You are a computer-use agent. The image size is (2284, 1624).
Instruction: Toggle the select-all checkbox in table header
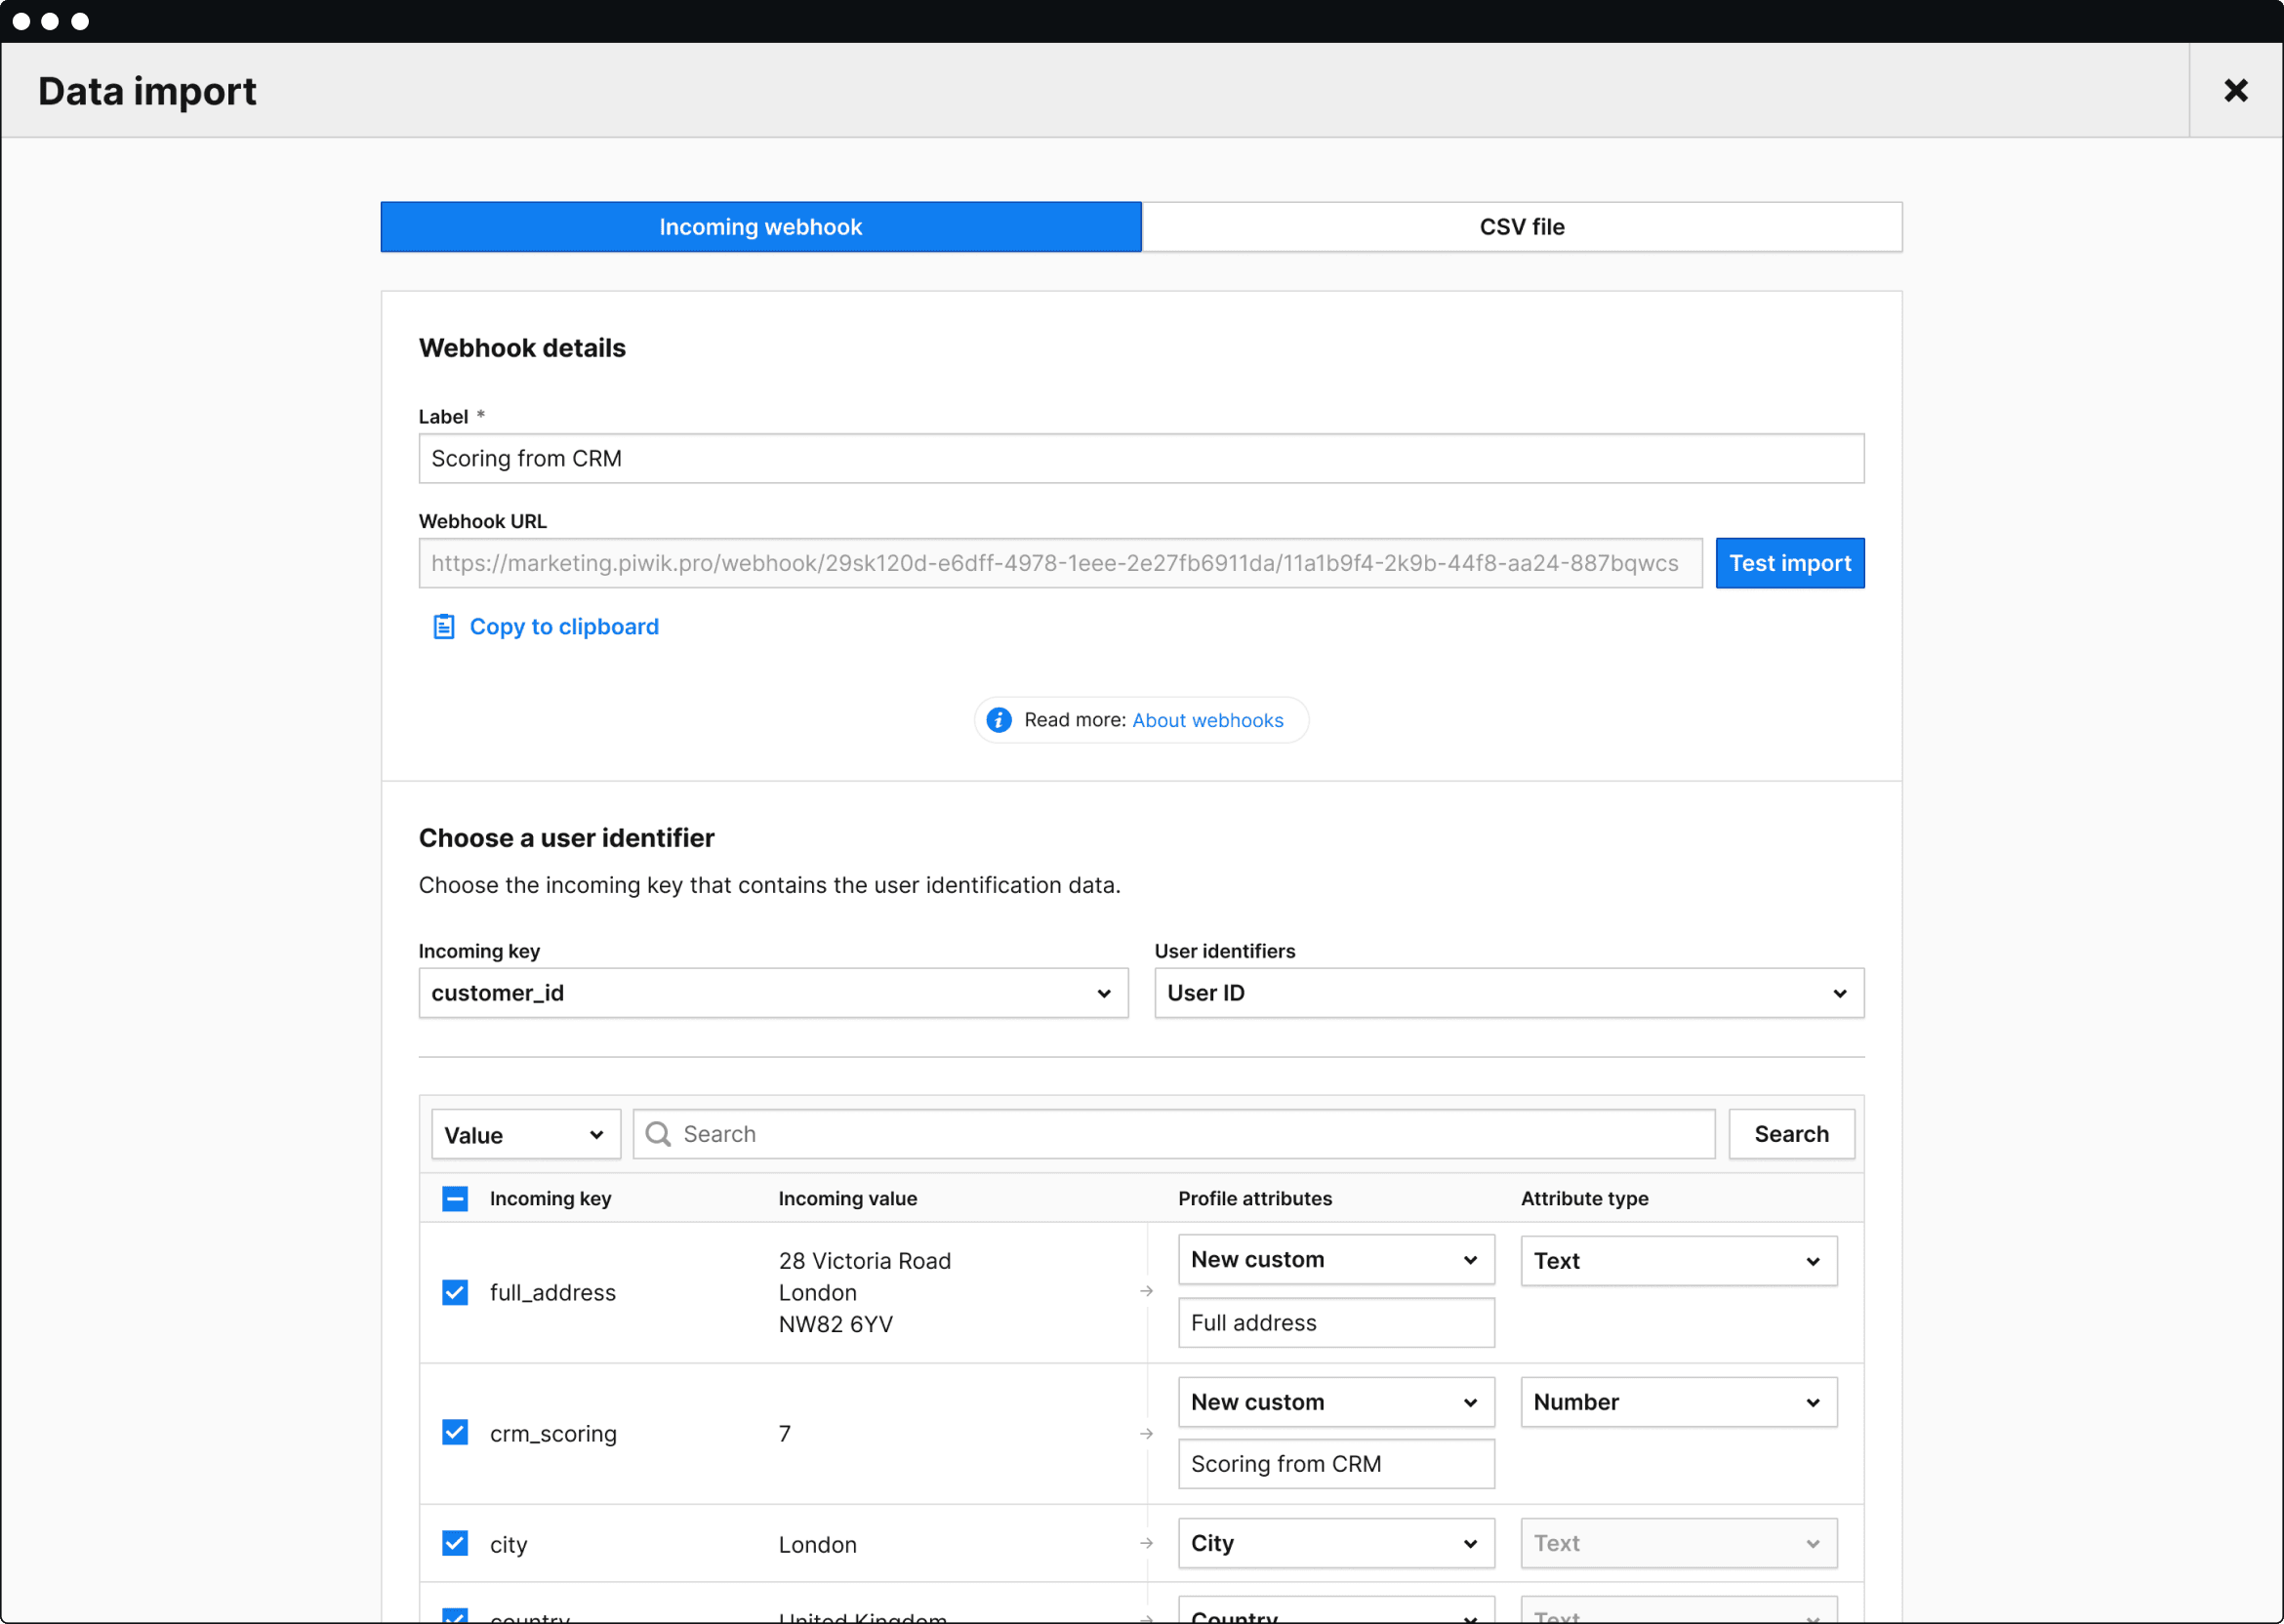pyautogui.click(x=455, y=1199)
